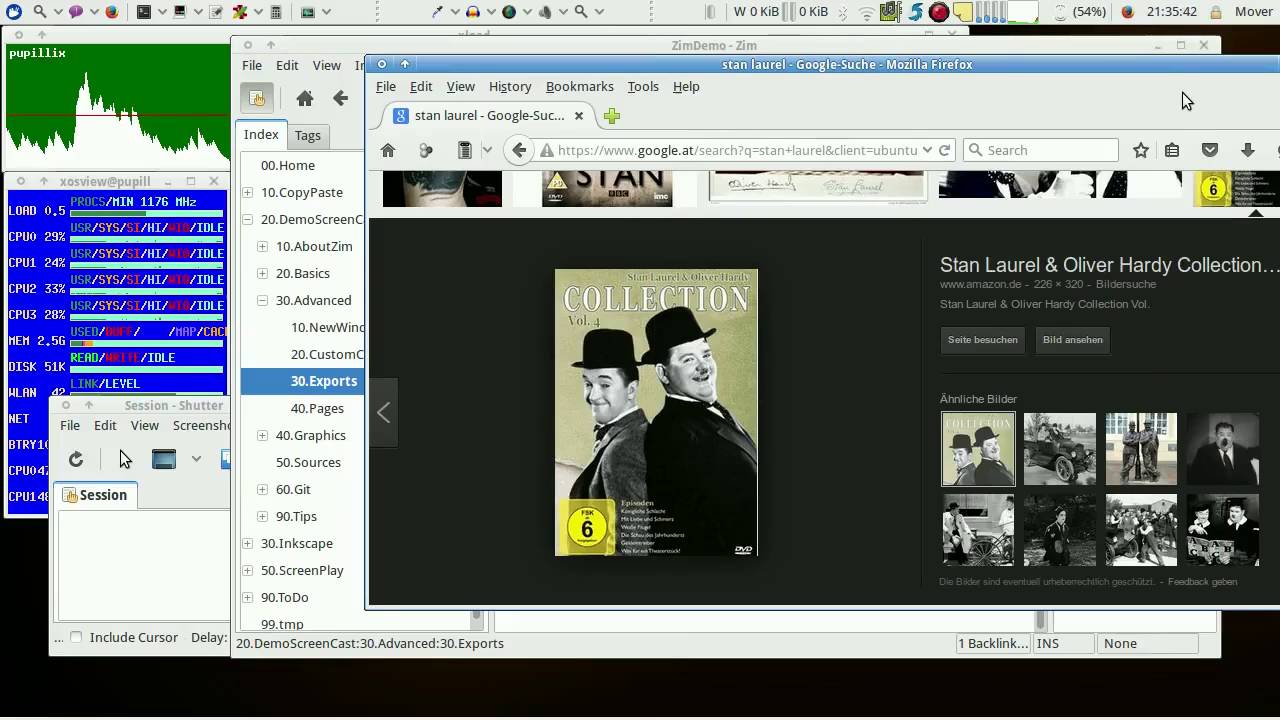Select the Index tab in Zim

point(261,135)
